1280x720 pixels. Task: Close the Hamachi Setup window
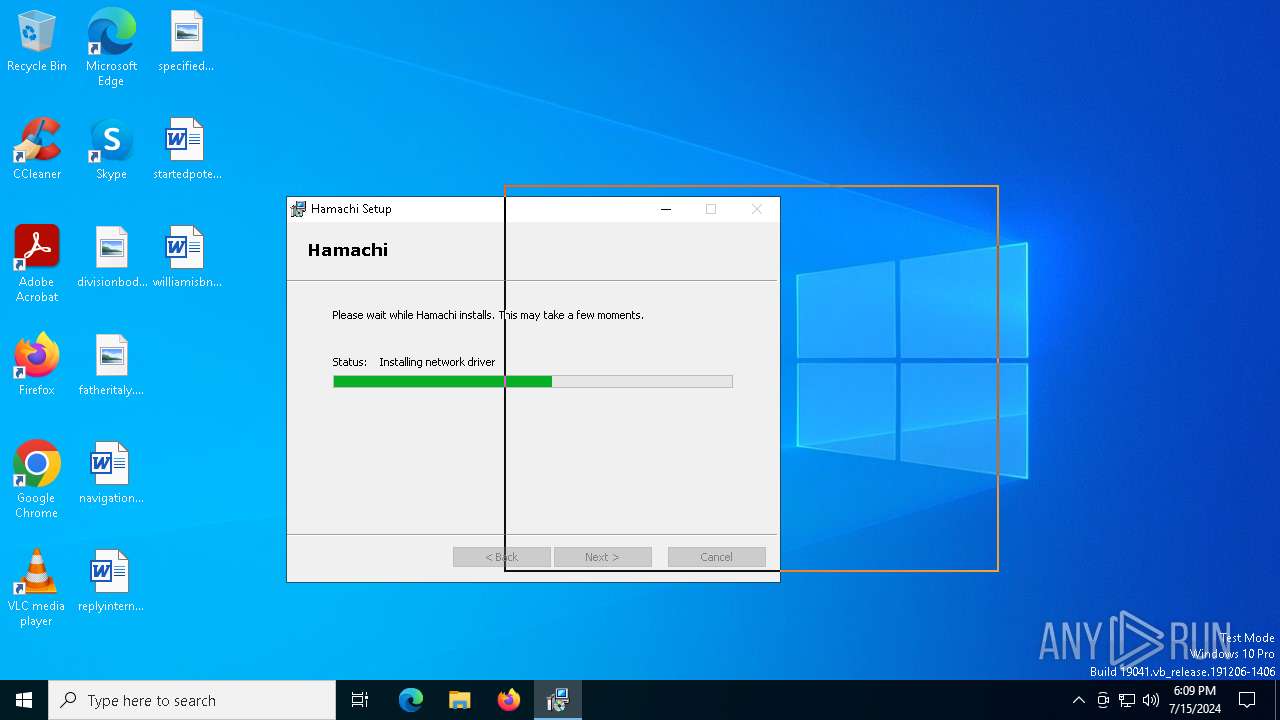(x=757, y=209)
